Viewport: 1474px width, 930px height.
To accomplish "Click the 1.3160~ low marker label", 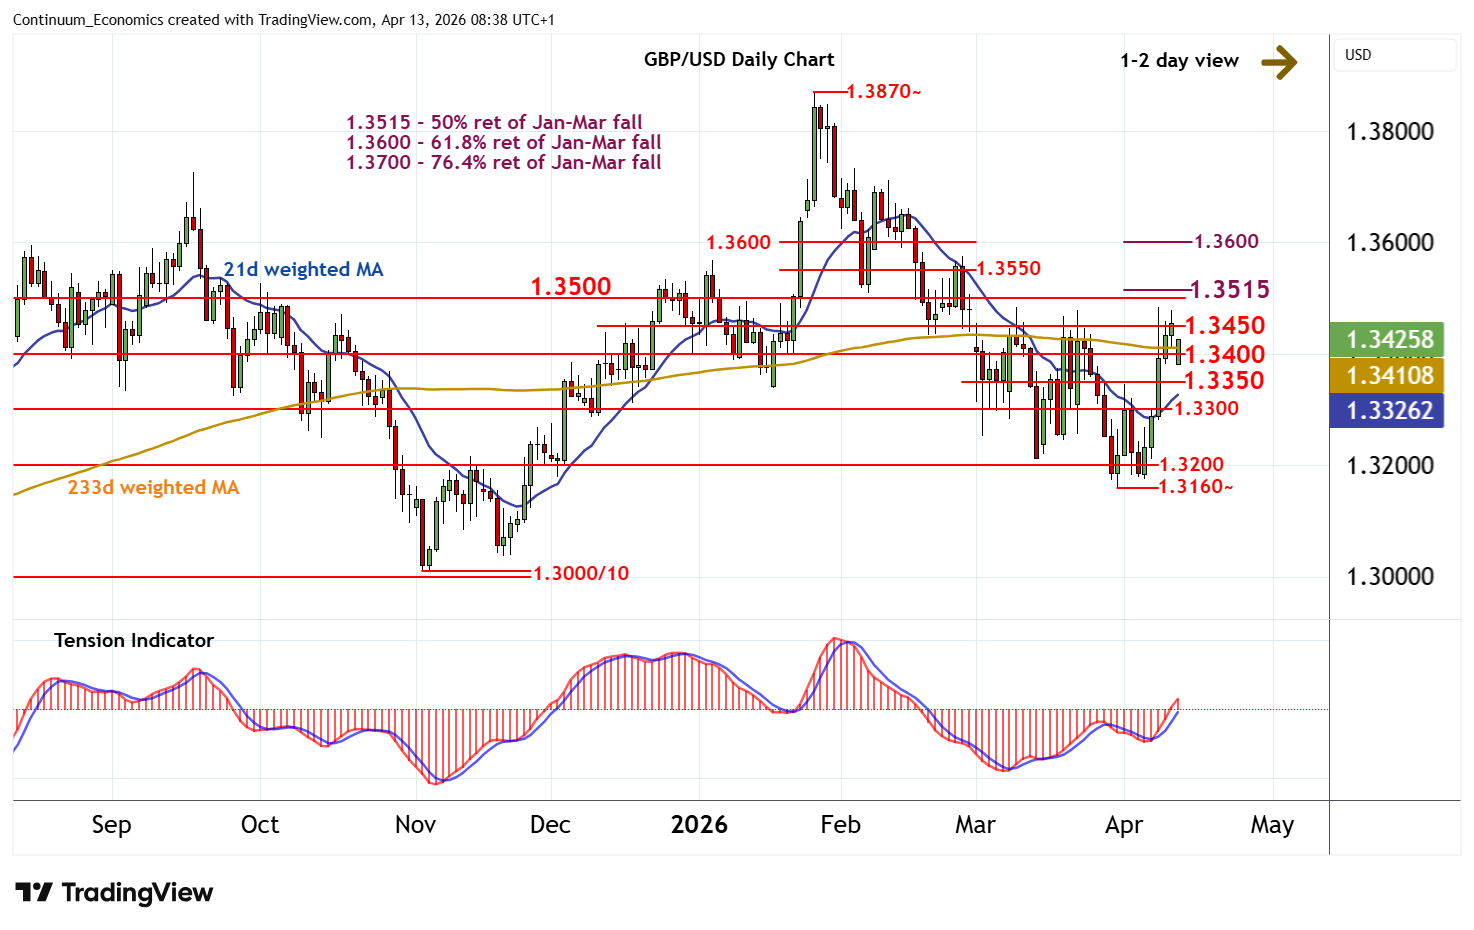I will click(x=1195, y=487).
